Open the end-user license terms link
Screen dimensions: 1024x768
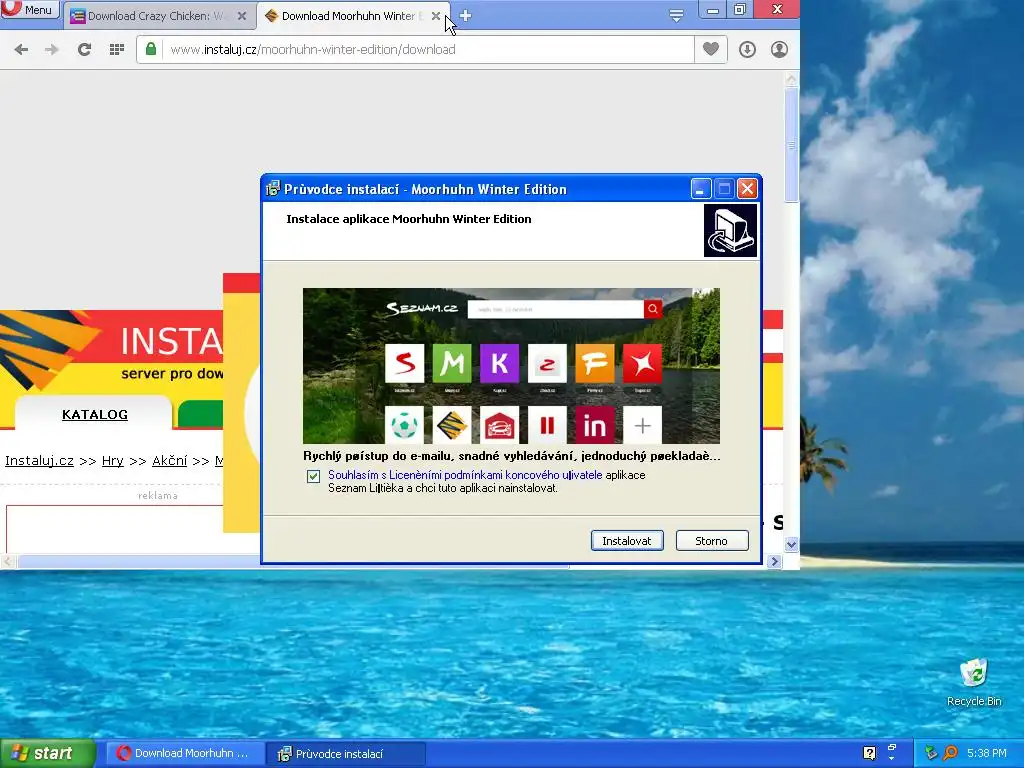click(x=465, y=475)
